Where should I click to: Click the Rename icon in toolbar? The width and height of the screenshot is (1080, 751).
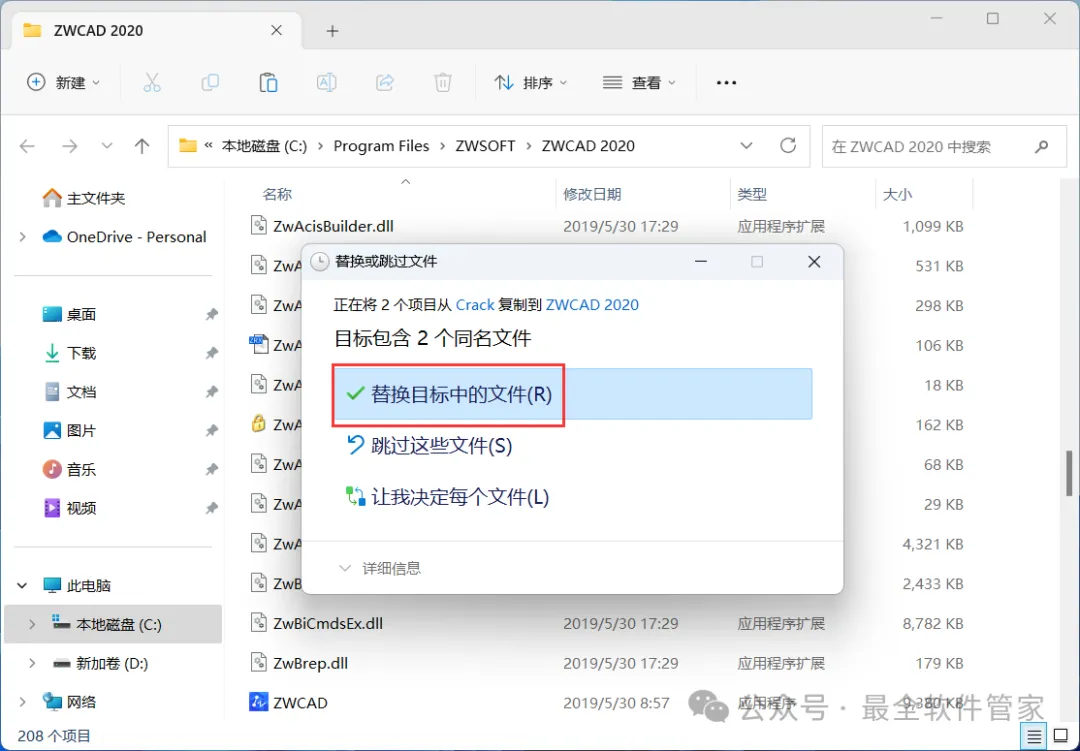pos(326,83)
